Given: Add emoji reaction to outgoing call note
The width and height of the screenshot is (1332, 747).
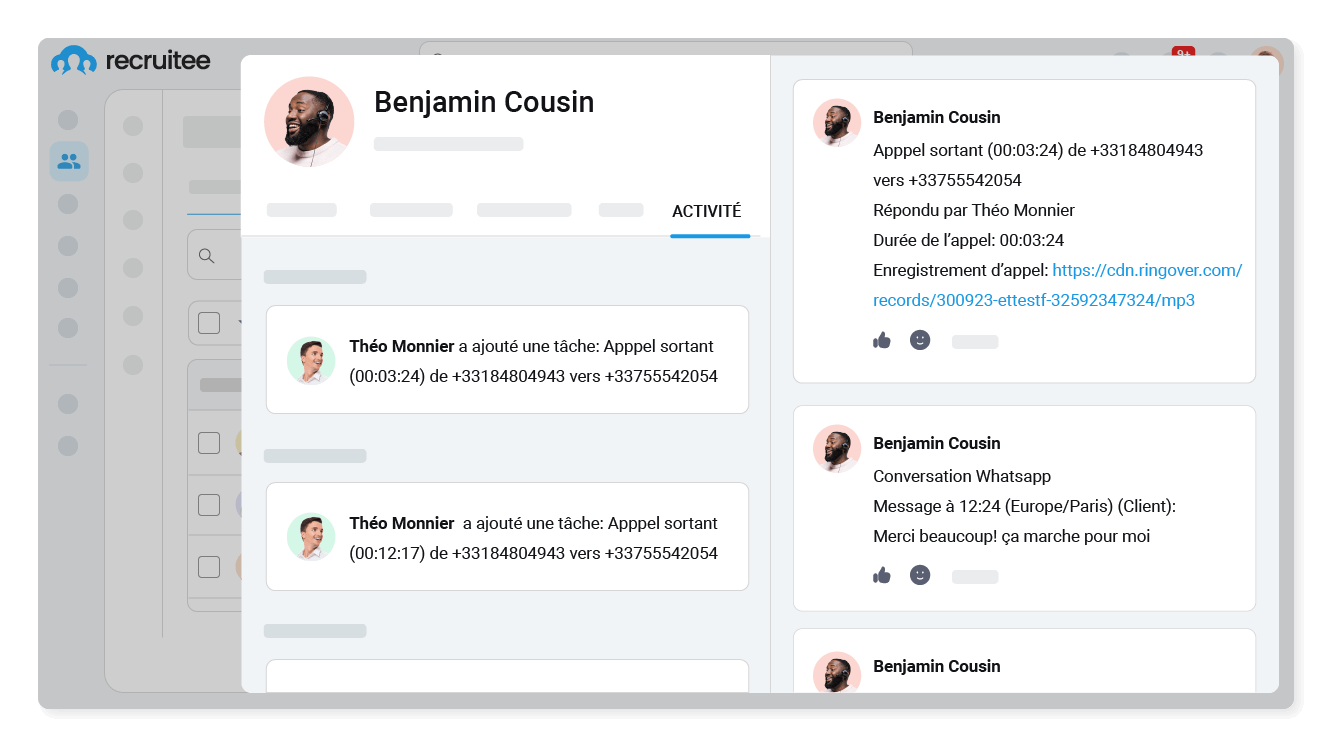Looking at the screenshot, I should (920, 341).
